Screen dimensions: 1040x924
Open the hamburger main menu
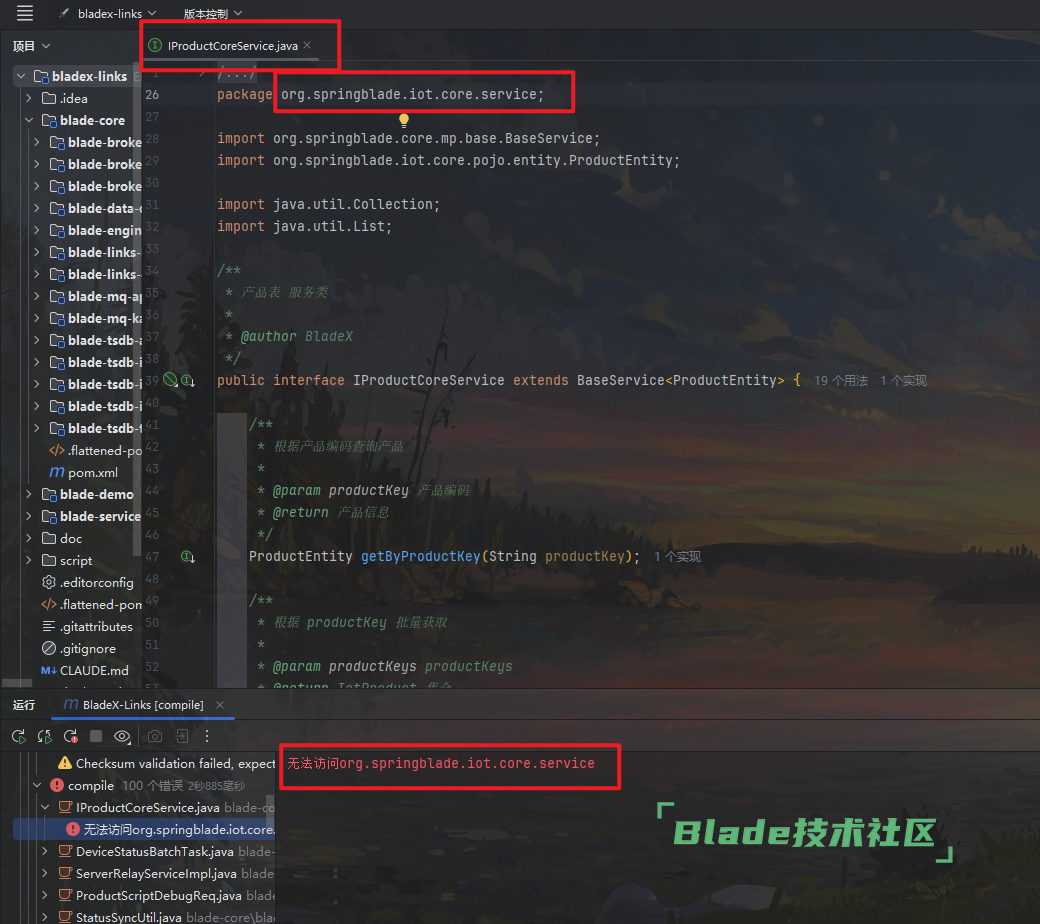click(25, 13)
